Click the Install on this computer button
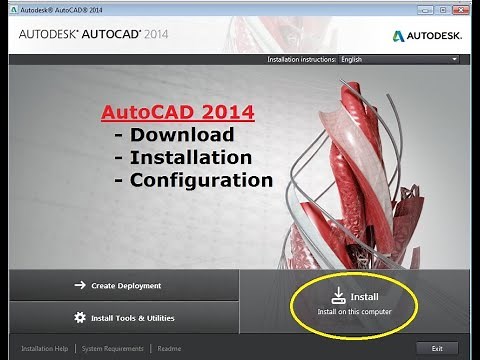The width and height of the screenshot is (480, 360). 354,302
